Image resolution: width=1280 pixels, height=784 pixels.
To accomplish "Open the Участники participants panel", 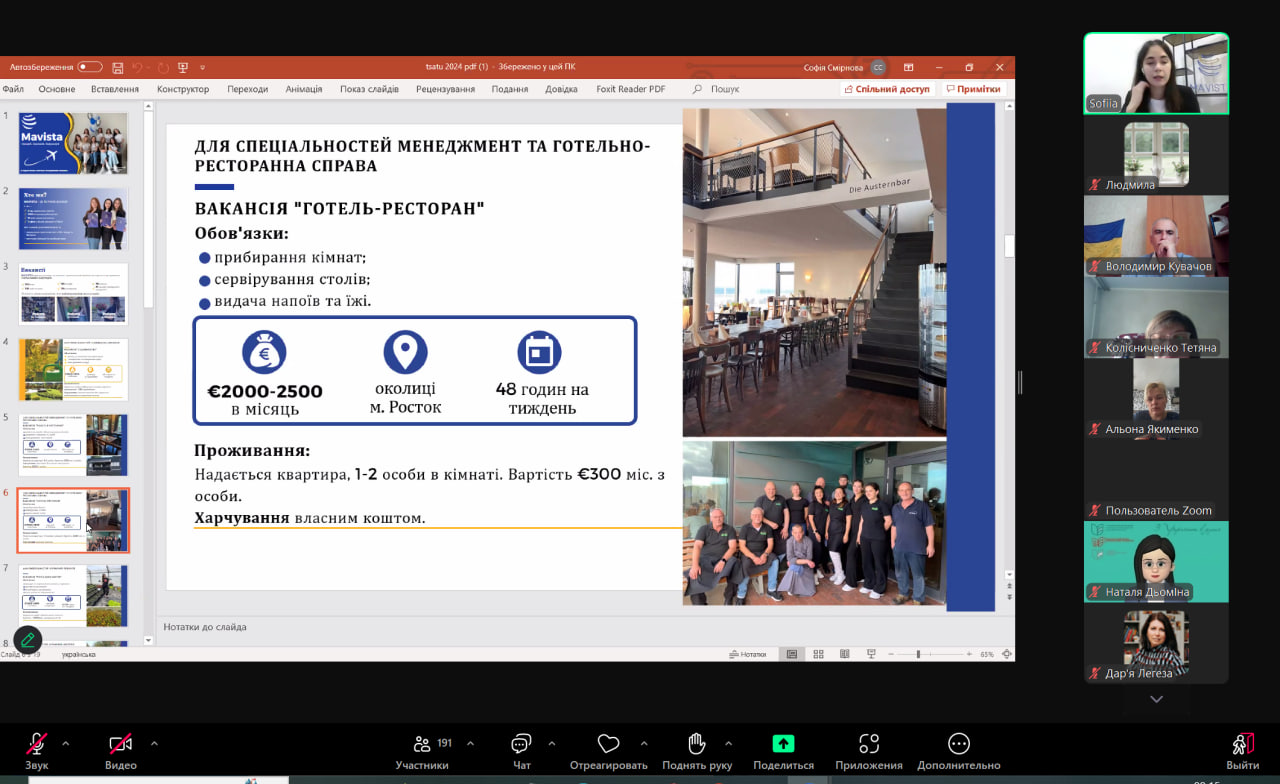I will coord(422,745).
